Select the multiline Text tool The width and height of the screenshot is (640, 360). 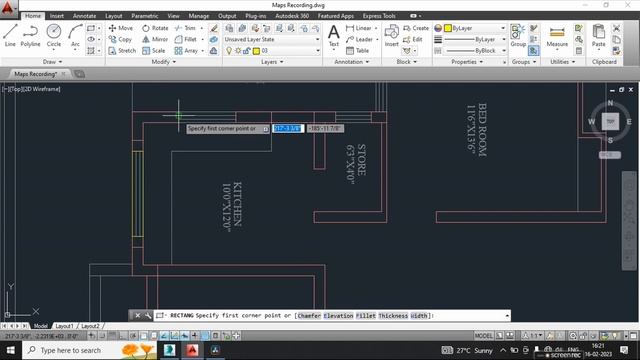tap(333, 35)
